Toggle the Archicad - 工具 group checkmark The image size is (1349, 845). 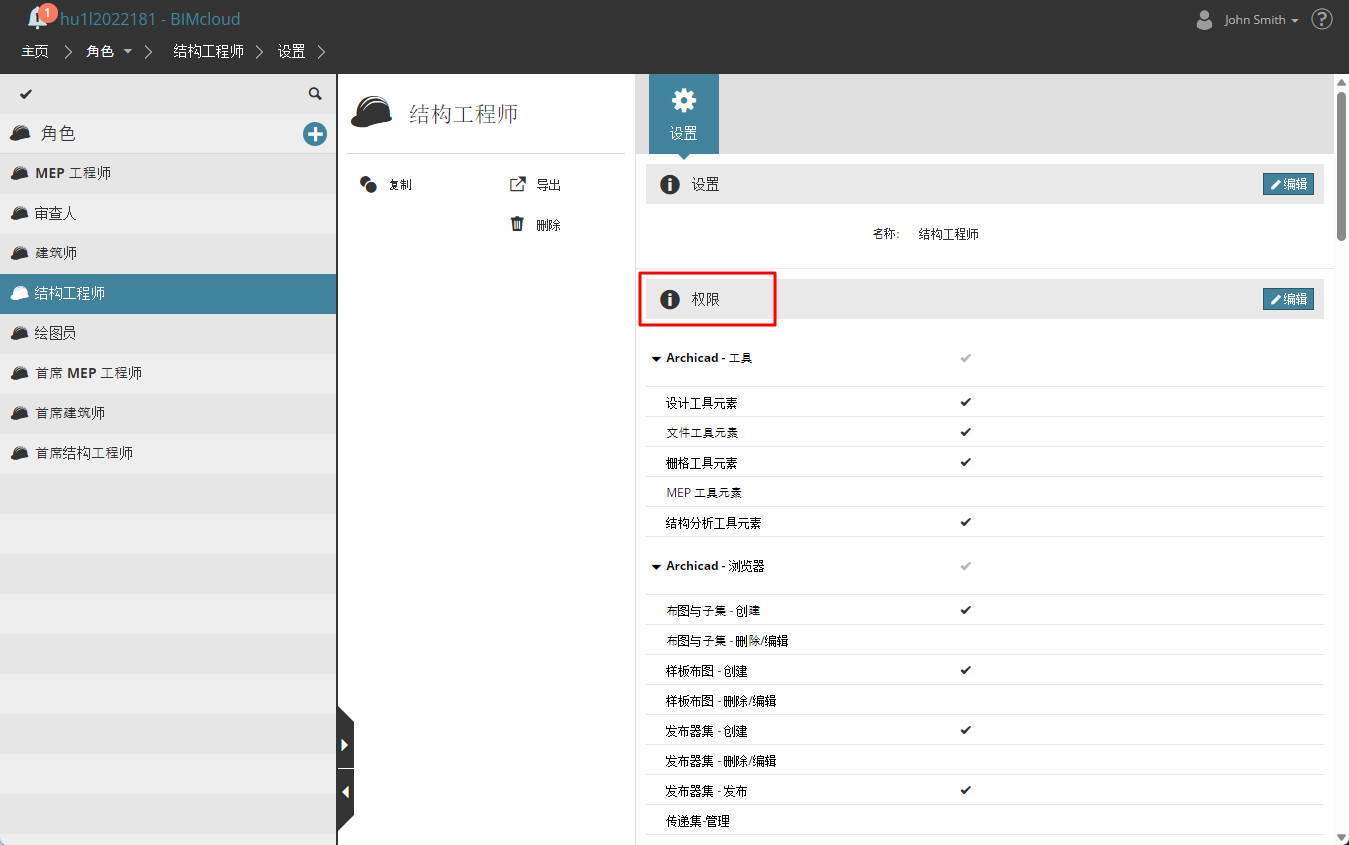[965, 357]
